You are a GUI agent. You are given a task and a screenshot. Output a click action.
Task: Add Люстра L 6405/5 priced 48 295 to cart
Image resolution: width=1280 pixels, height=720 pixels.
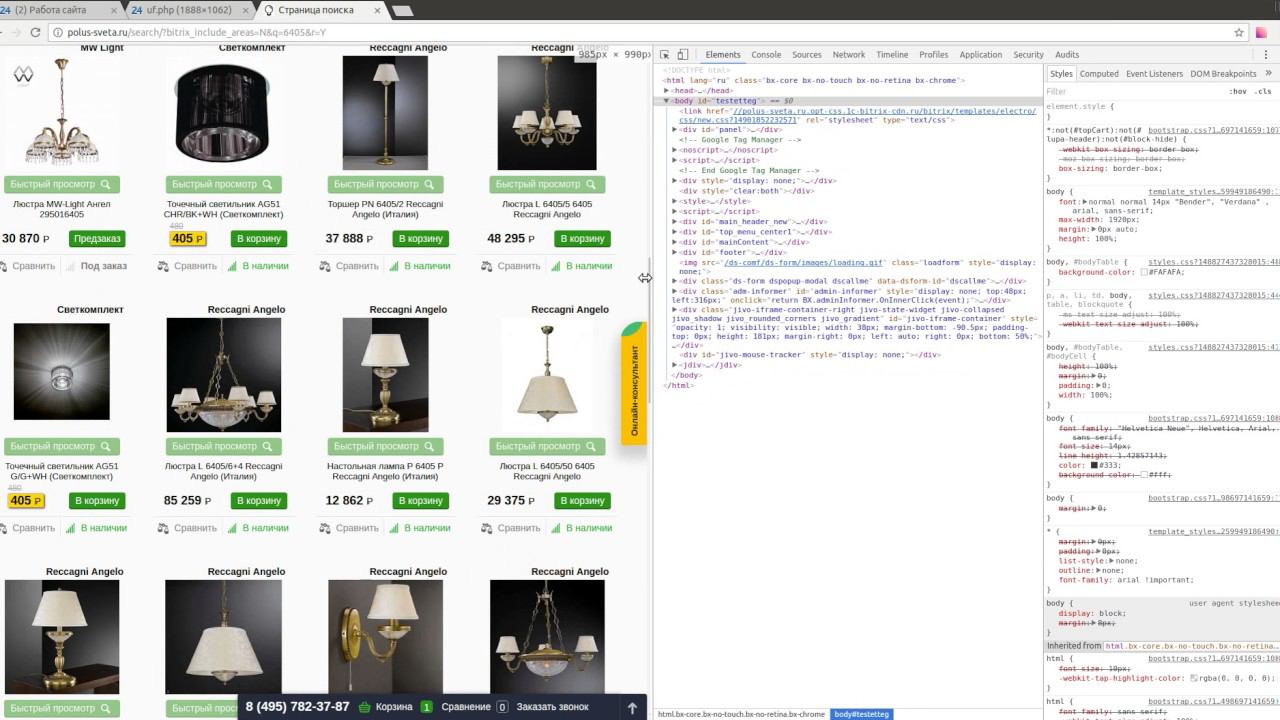click(x=582, y=239)
